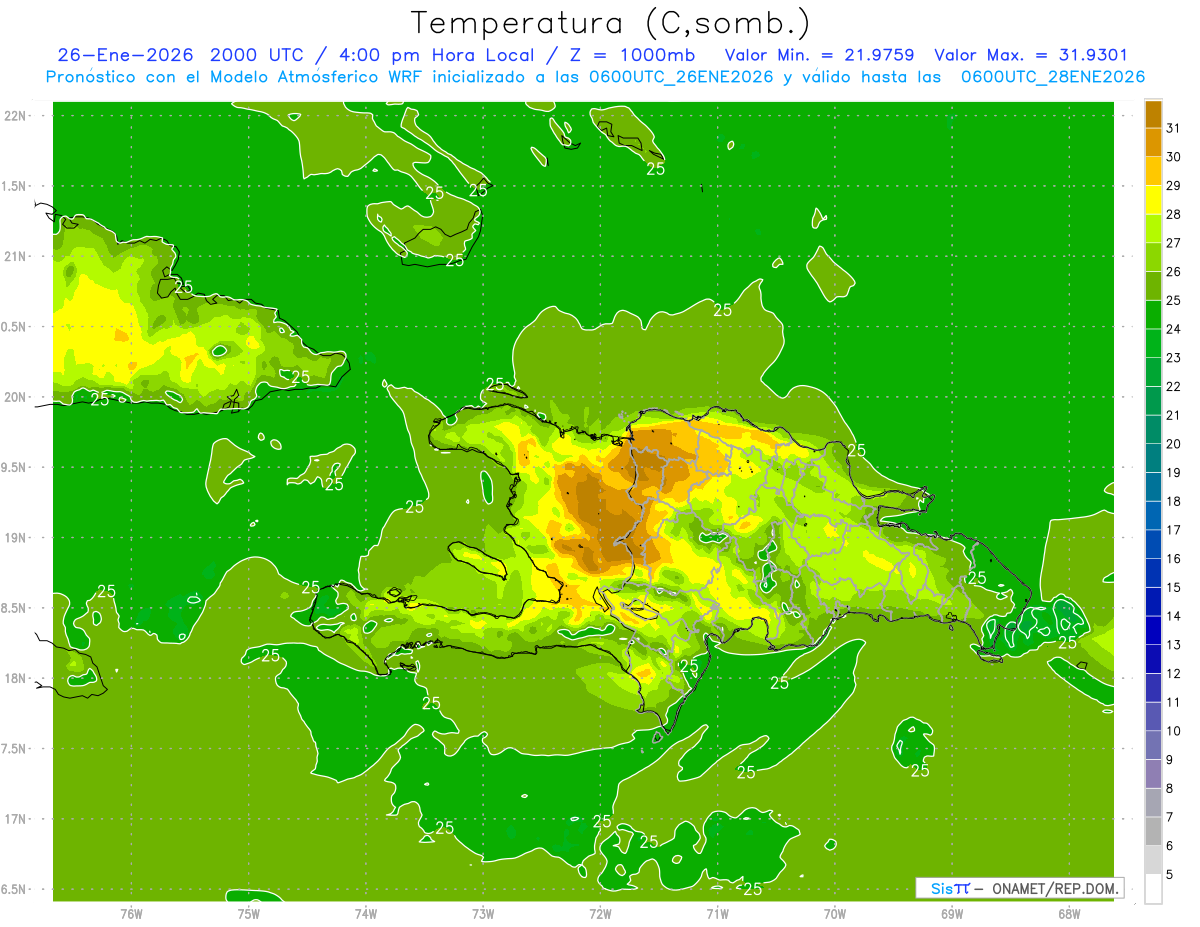Pick the gold swatch between 29 and 30
Viewport: 1200px width, 927px height.
[1153, 171]
